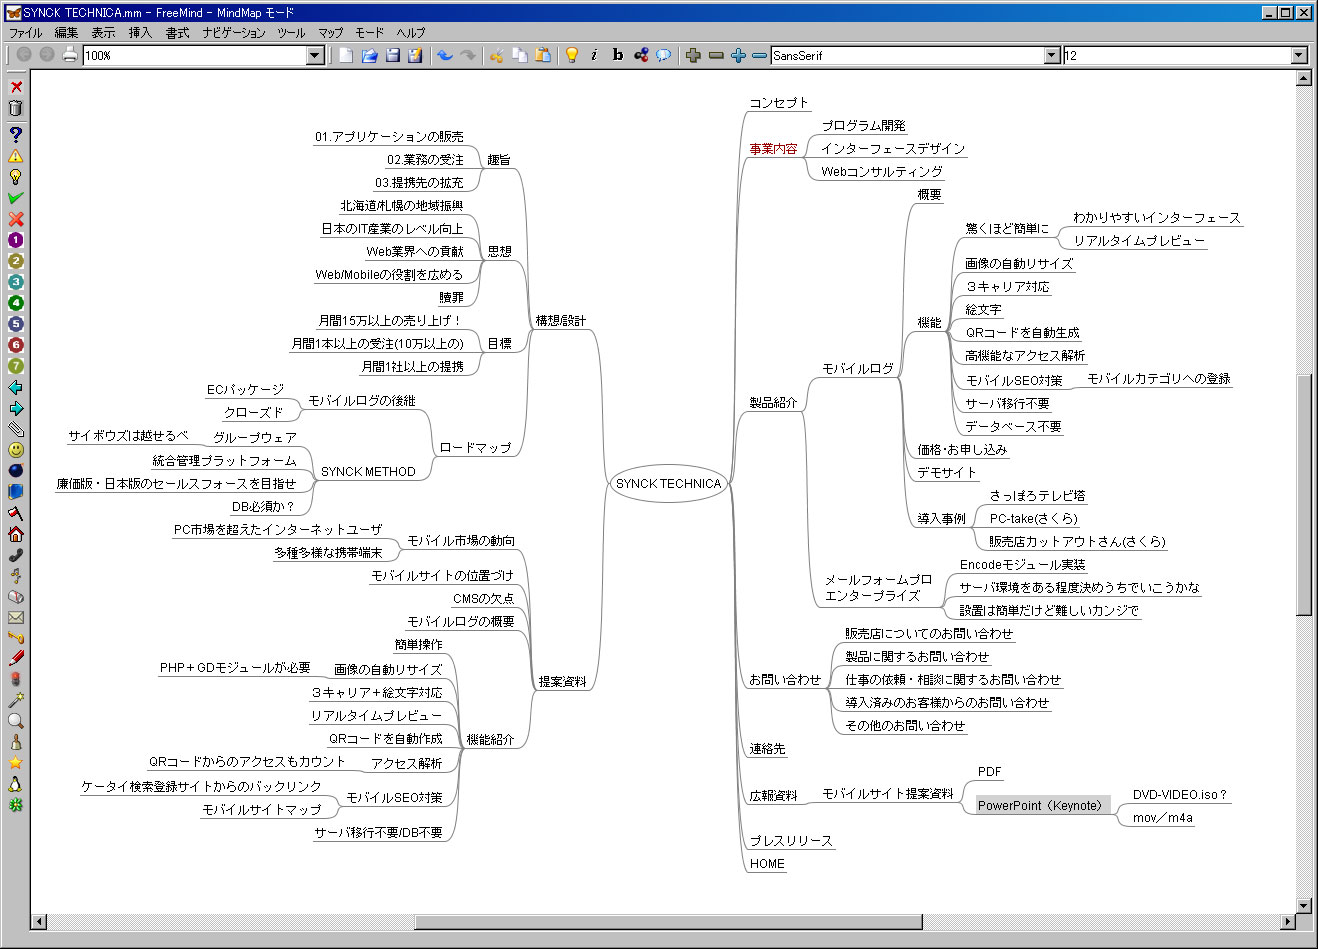
Task: Open the ファイル menu
Action: point(26,33)
